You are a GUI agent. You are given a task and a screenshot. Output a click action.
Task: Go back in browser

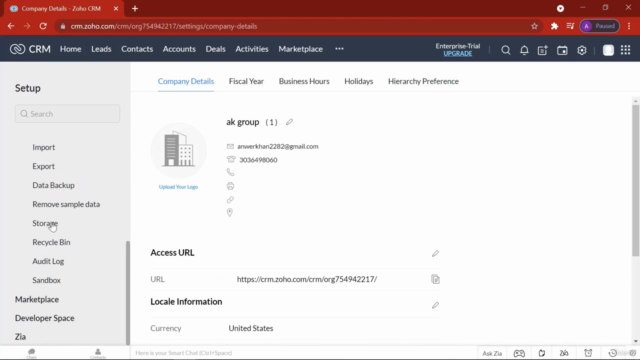(11, 26)
